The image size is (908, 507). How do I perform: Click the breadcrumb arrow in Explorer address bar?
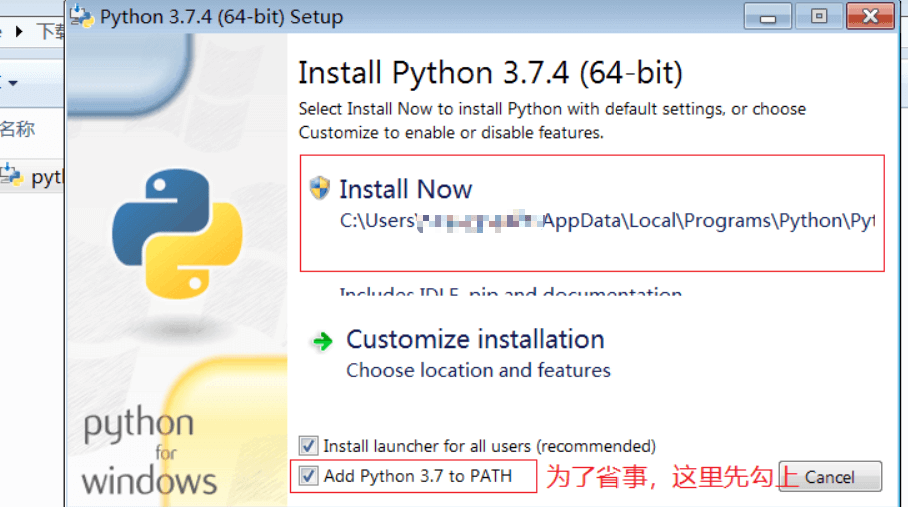pyautogui.click(x=19, y=31)
